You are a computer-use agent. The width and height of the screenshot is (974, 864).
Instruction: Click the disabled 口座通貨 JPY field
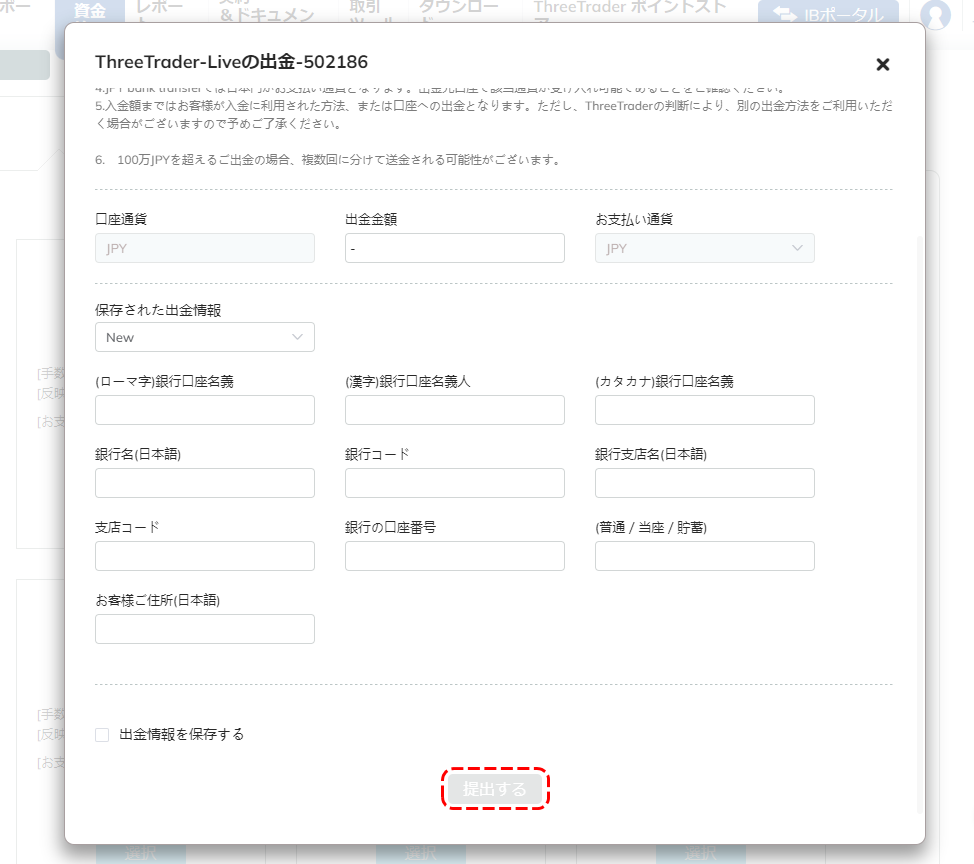pyautogui.click(x=205, y=248)
